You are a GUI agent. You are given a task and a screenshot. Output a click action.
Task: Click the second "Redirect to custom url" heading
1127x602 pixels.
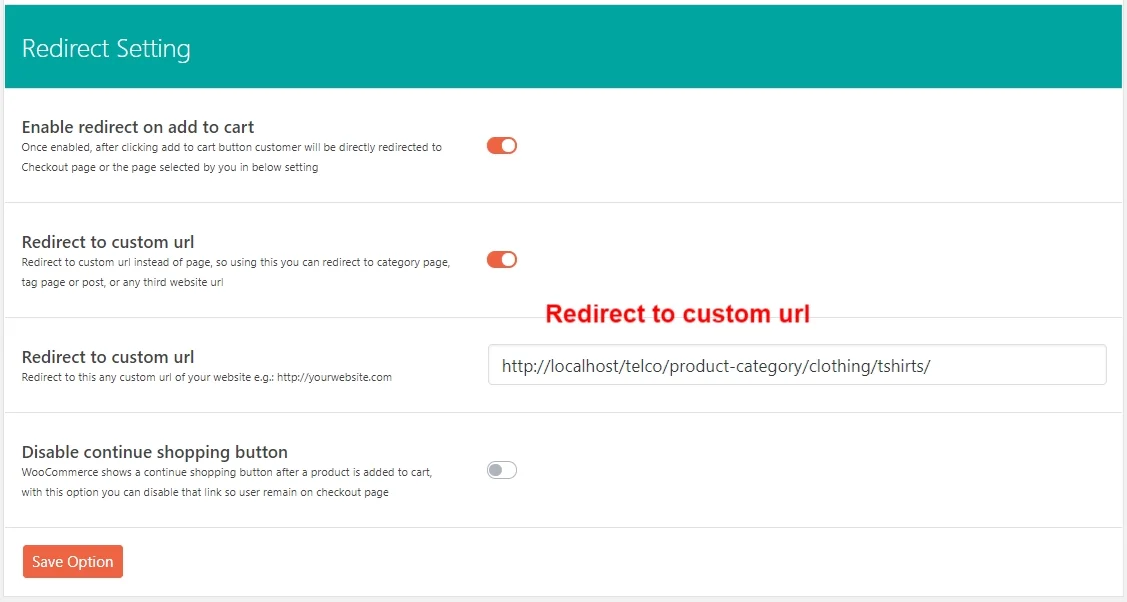pyautogui.click(x=107, y=357)
